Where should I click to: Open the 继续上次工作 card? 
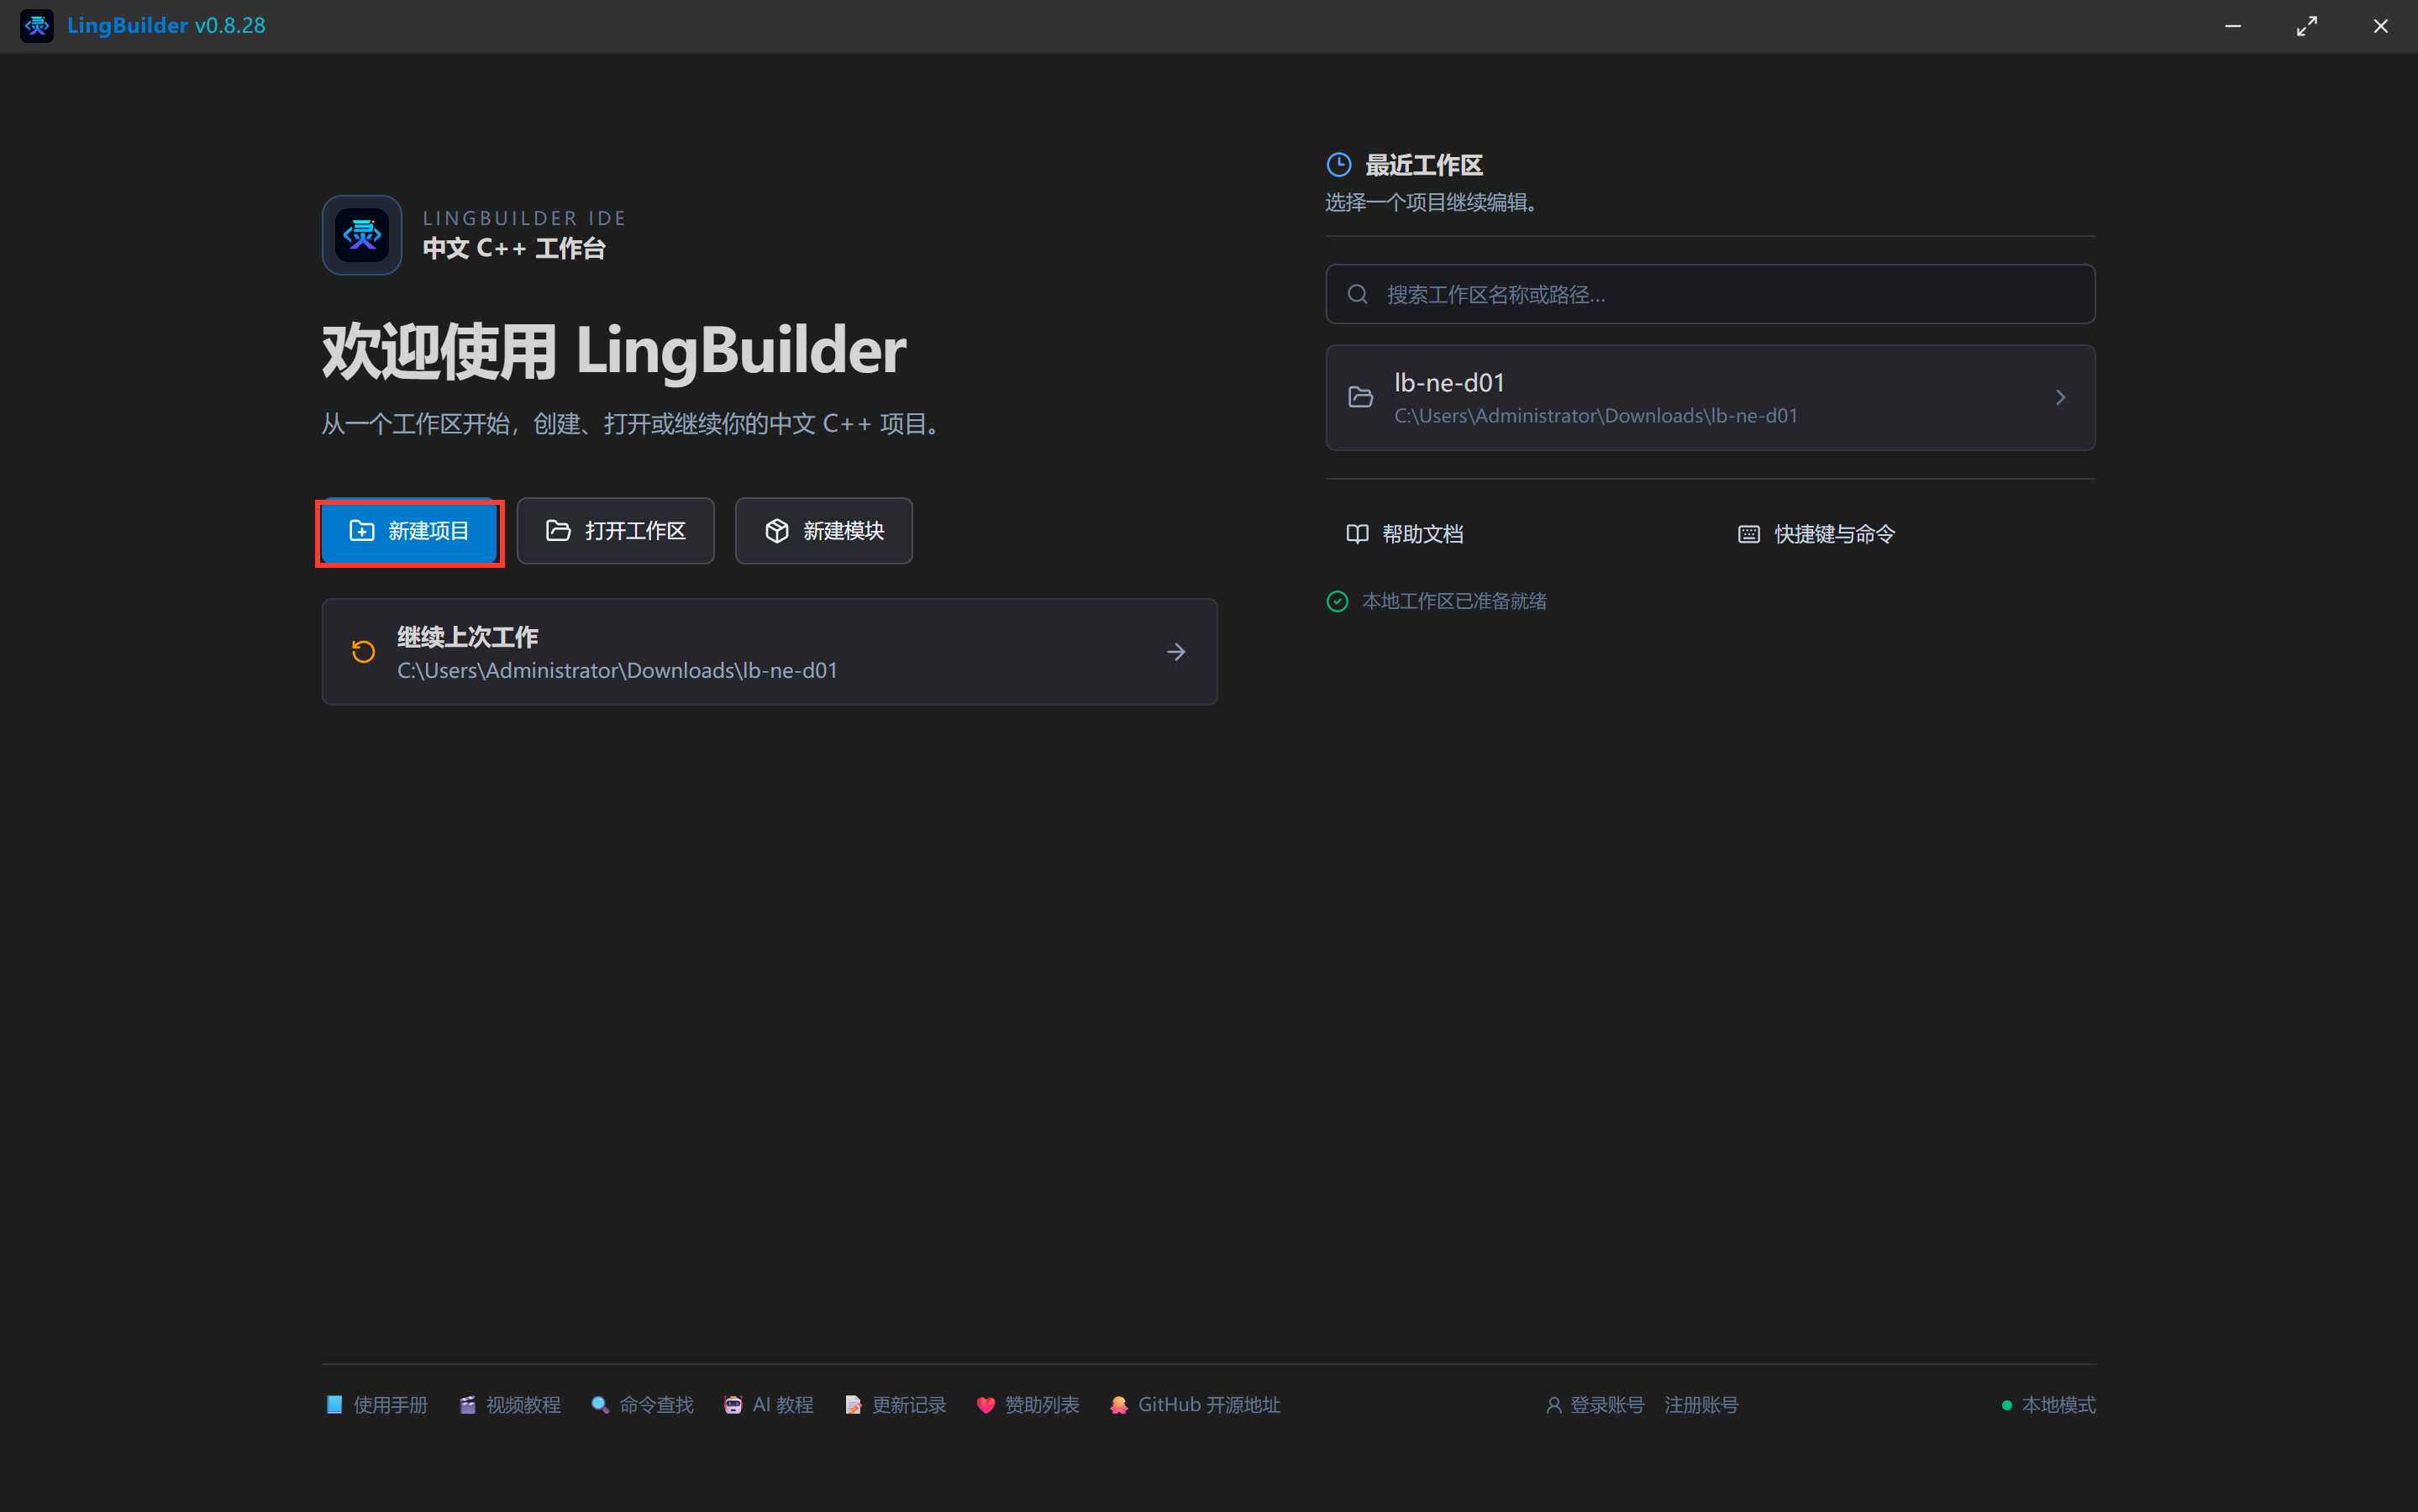pos(769,652)
